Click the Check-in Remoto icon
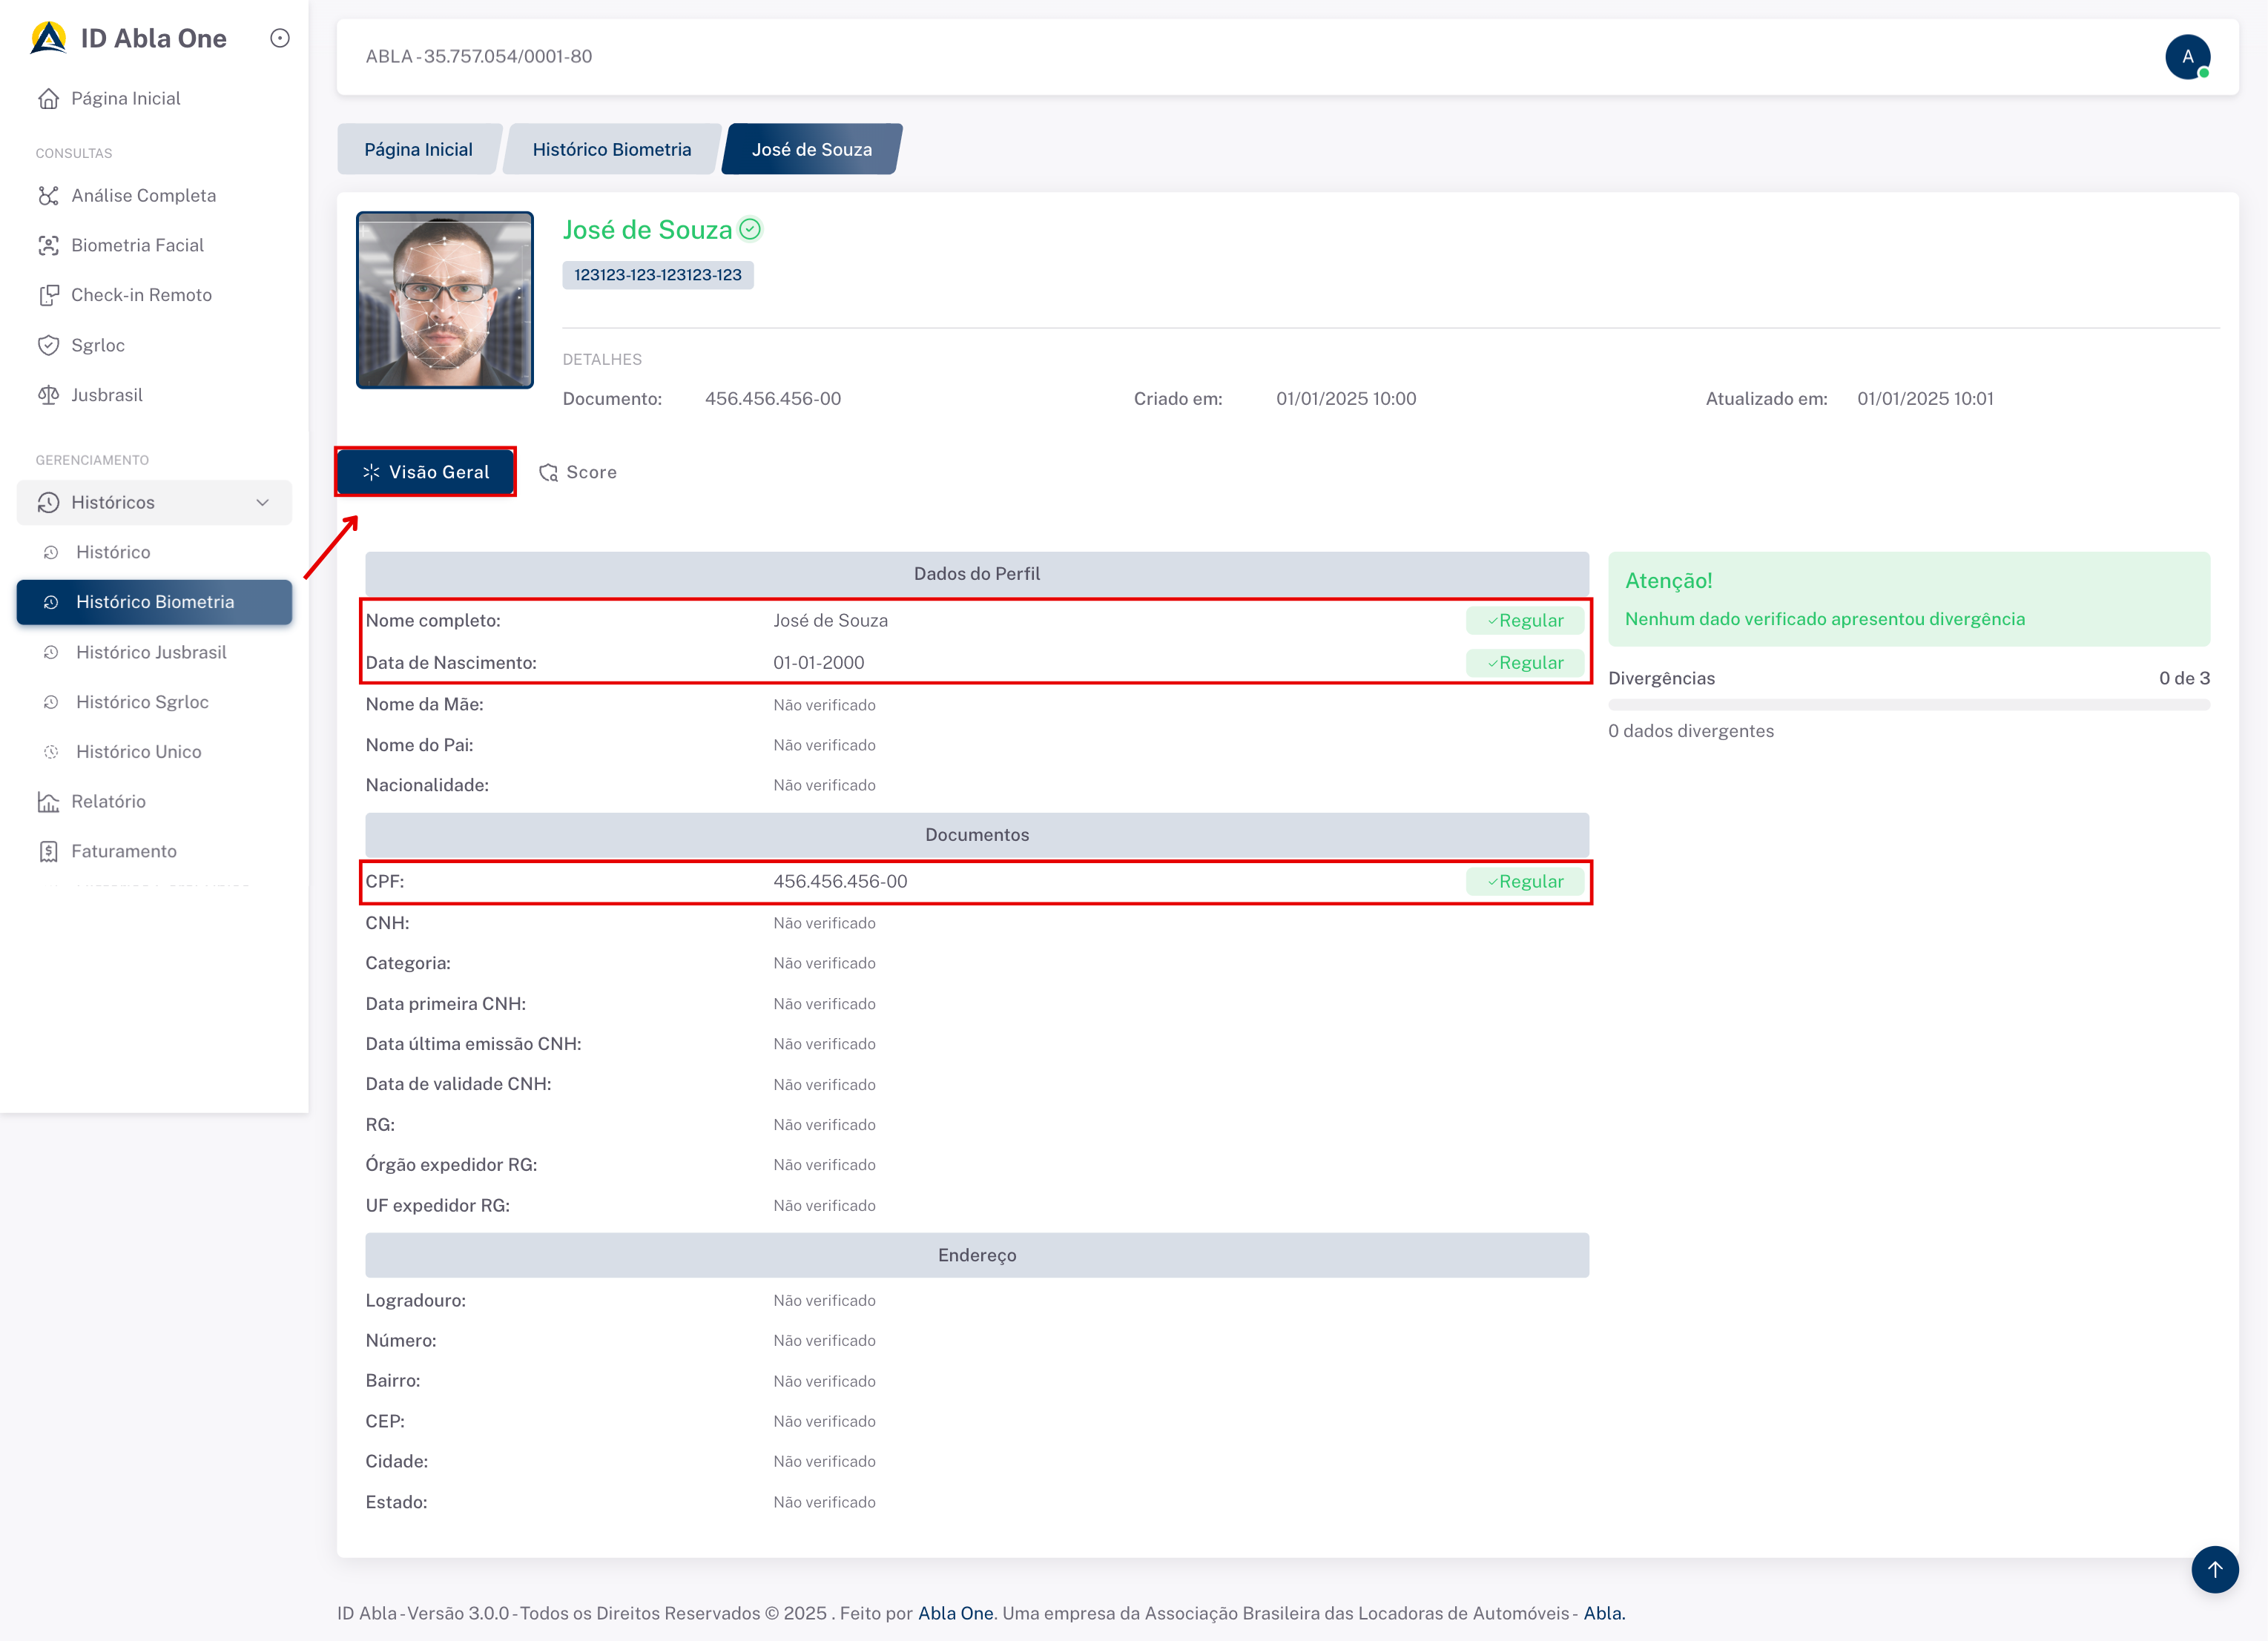Screen dimensions: 2268x1641 pyautogui.click(x=48, y=296)
